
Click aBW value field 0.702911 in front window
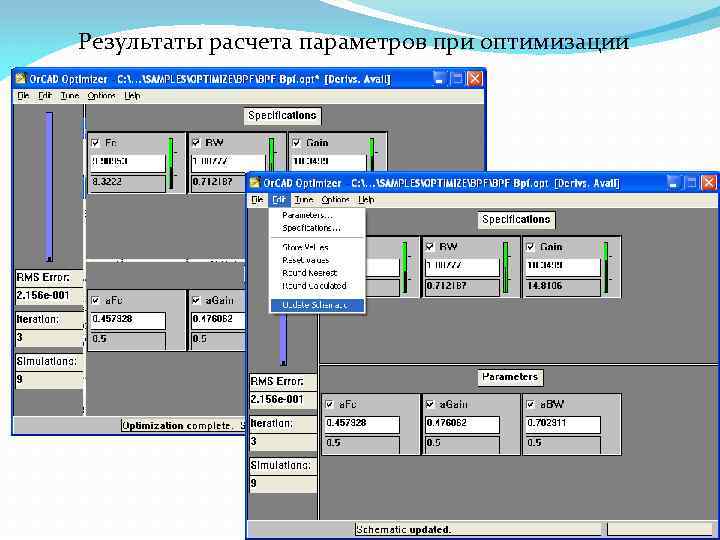coord(562,424)
